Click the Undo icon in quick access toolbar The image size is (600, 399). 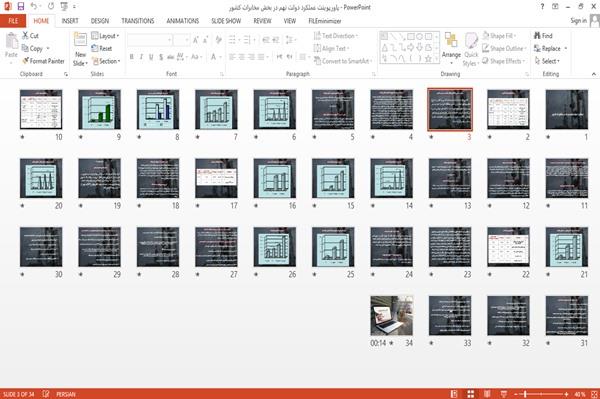point(34,7)
